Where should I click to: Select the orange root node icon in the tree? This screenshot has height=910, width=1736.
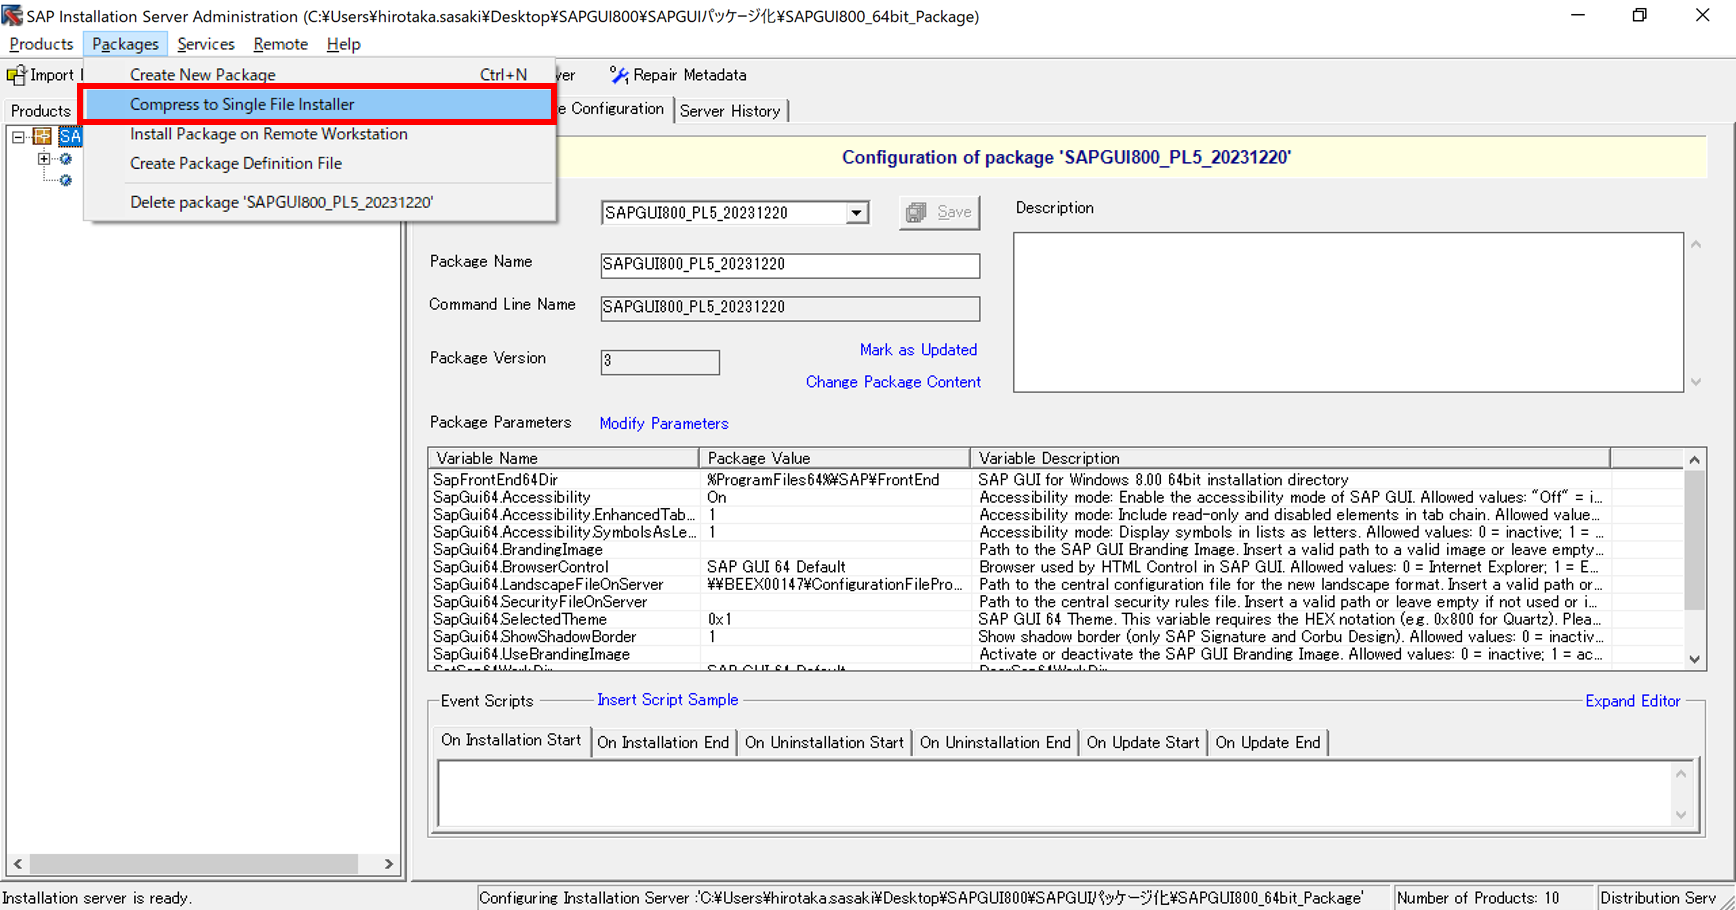click(x=42, y=136)
